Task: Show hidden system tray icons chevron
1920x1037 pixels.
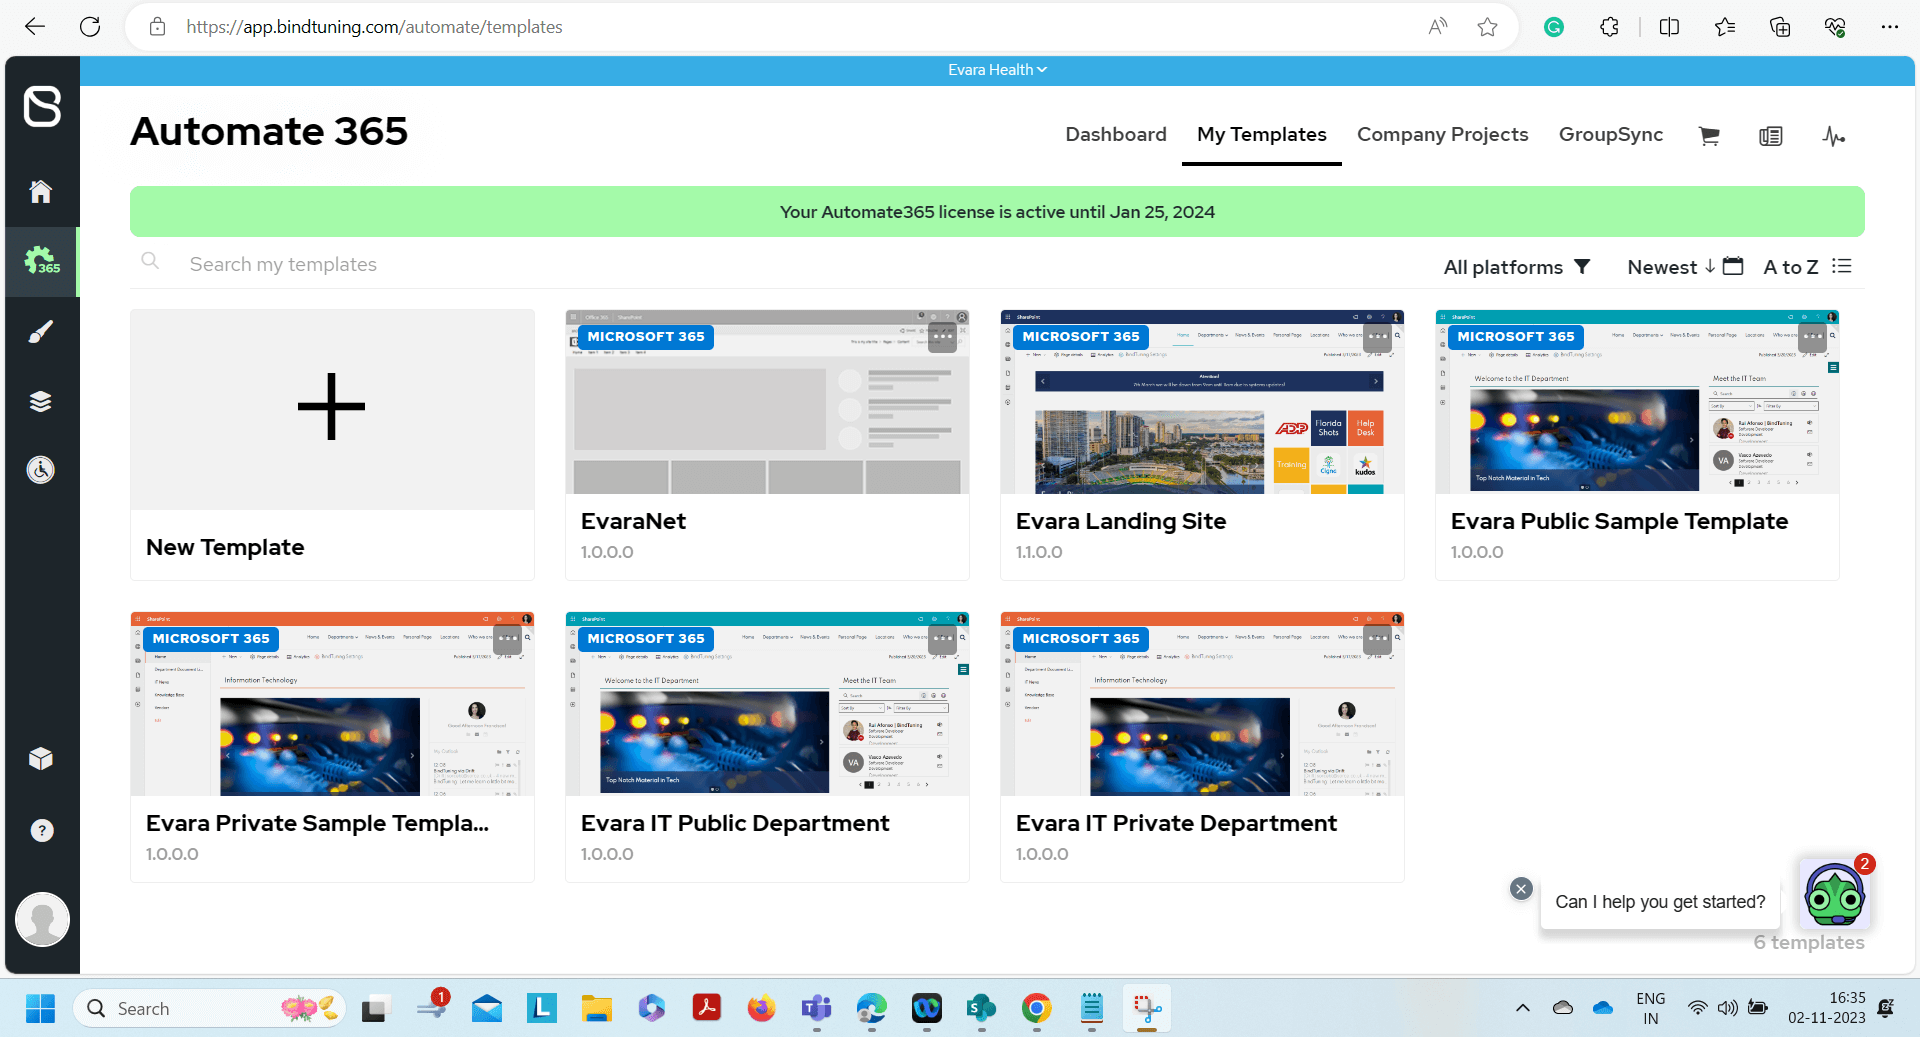Action: (1522, 1008)
